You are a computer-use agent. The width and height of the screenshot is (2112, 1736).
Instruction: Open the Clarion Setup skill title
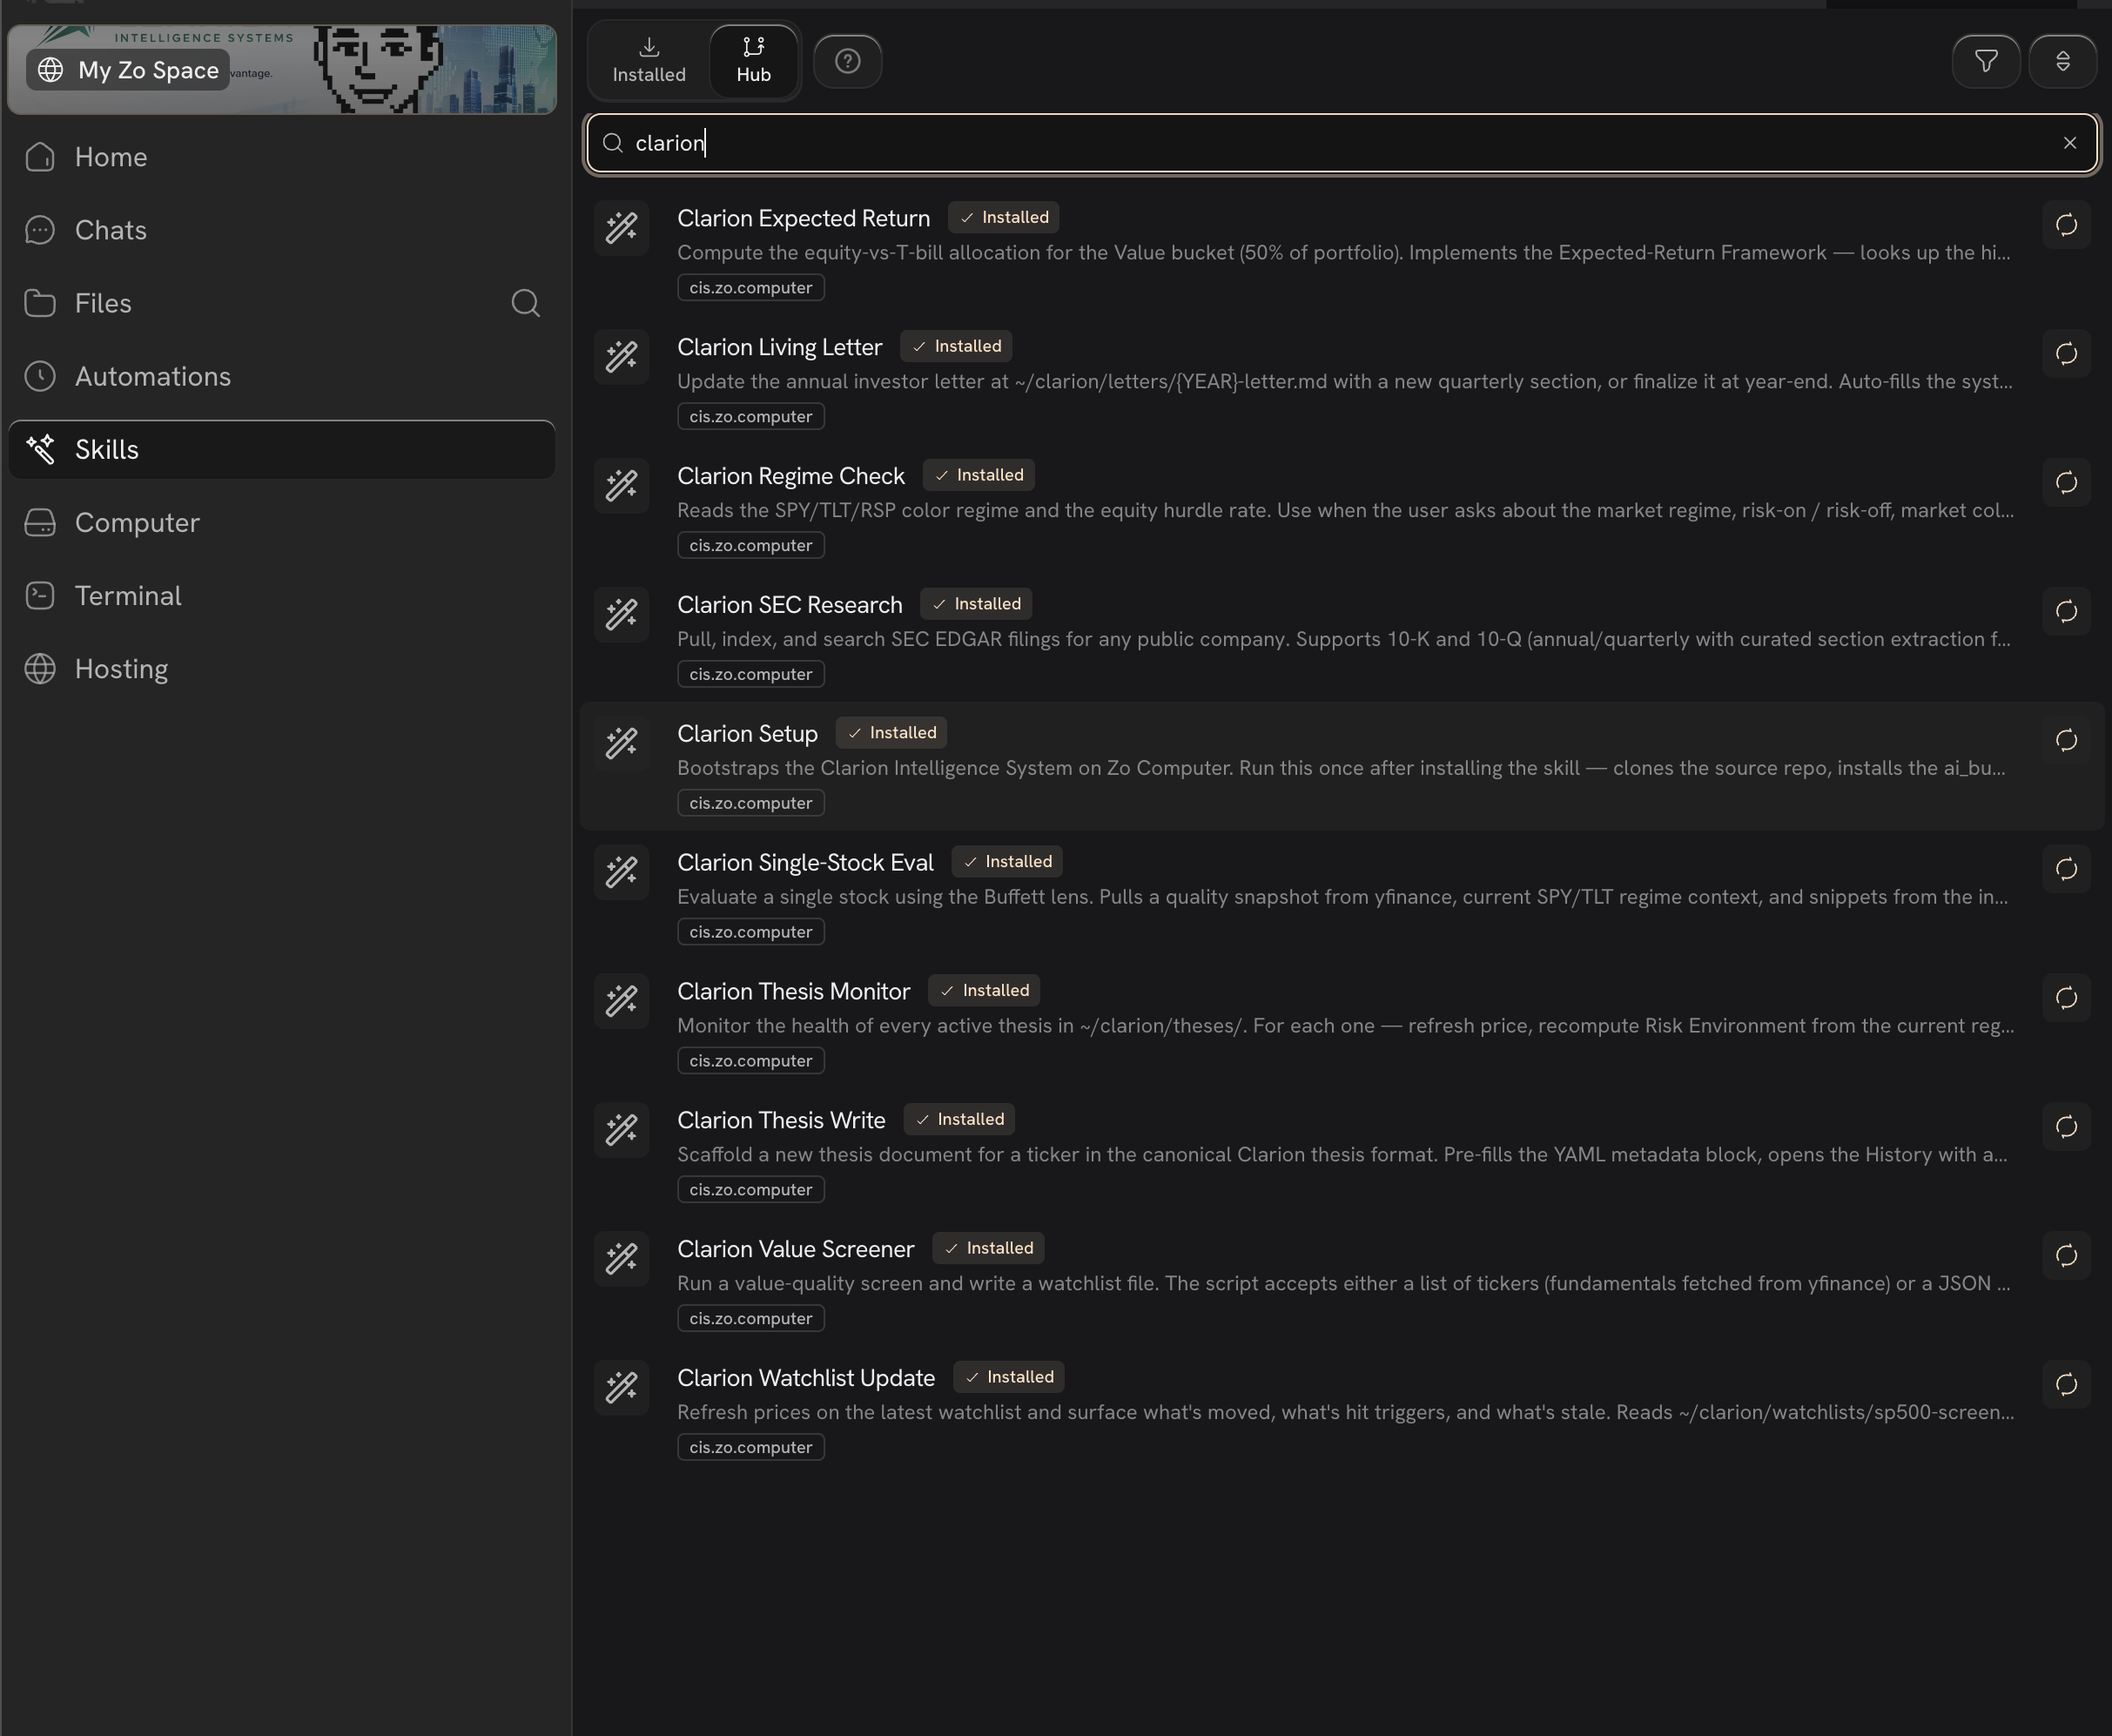coord(747,734)
